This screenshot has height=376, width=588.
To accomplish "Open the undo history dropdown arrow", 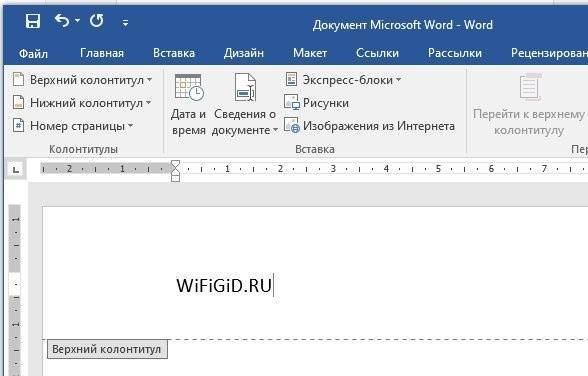I will (77, 21).
